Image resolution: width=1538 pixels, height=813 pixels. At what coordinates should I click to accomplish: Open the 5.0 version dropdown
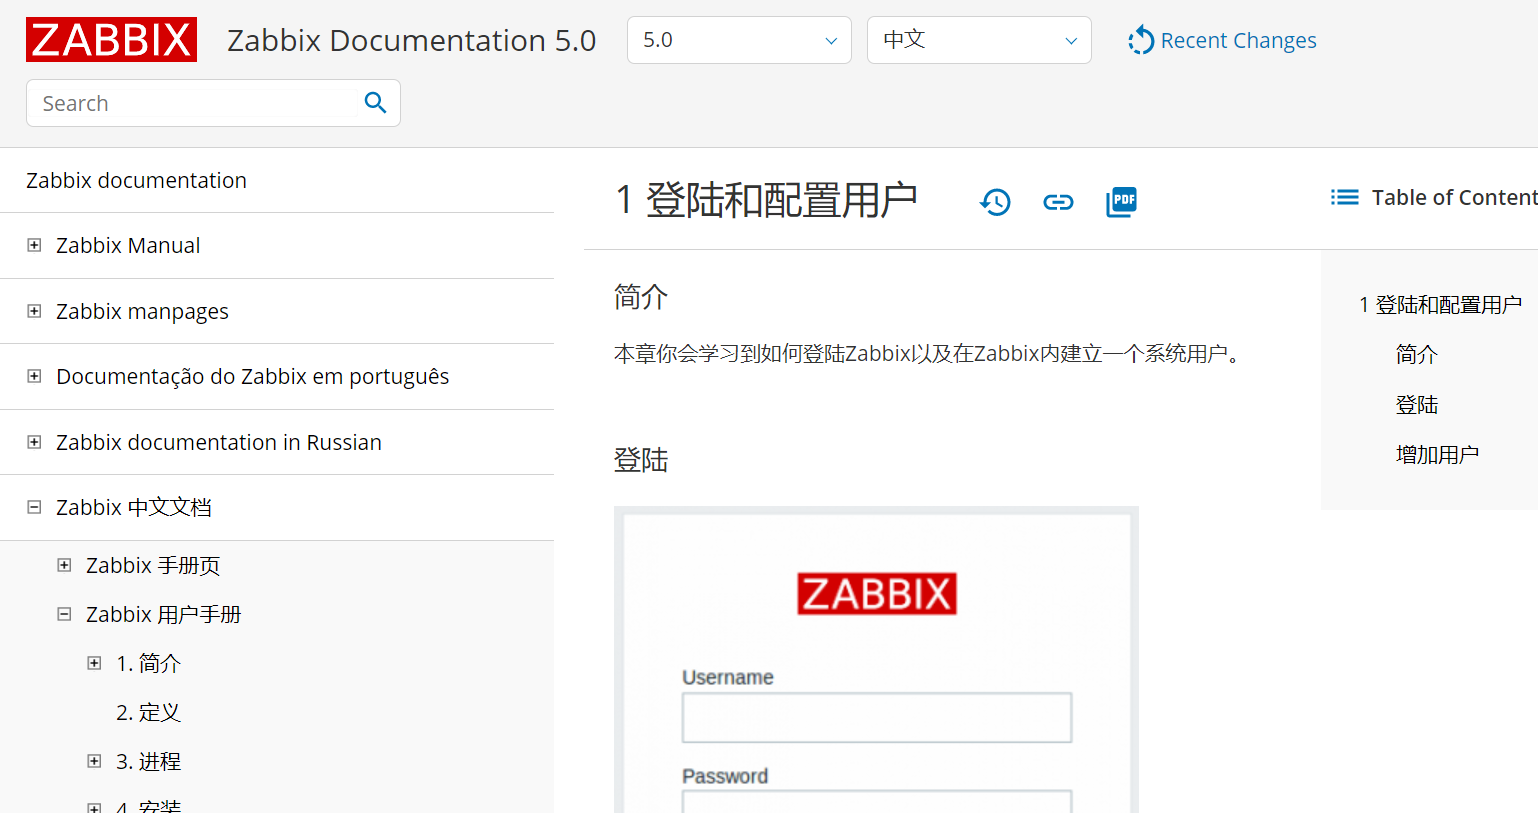739,40
